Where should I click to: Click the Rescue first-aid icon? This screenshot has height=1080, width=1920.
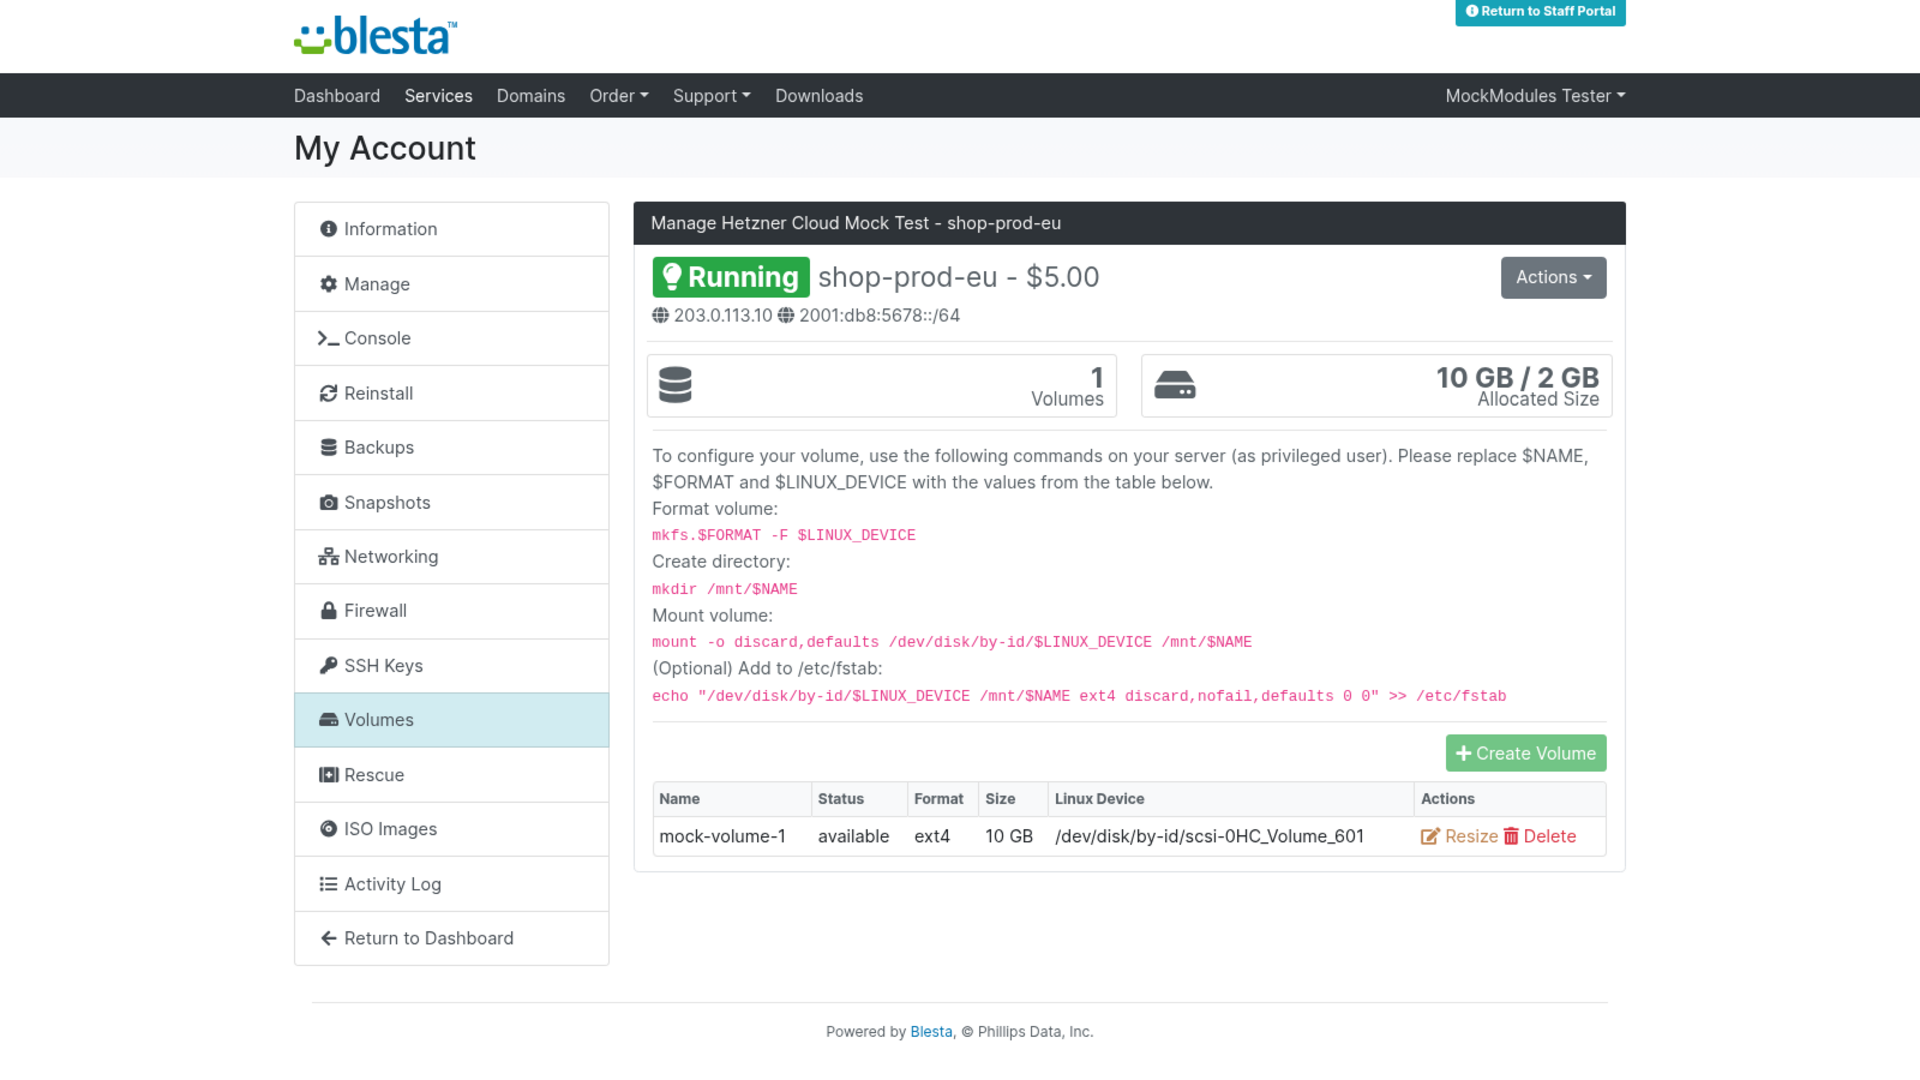pyautogui.click(x=328, y=775)
